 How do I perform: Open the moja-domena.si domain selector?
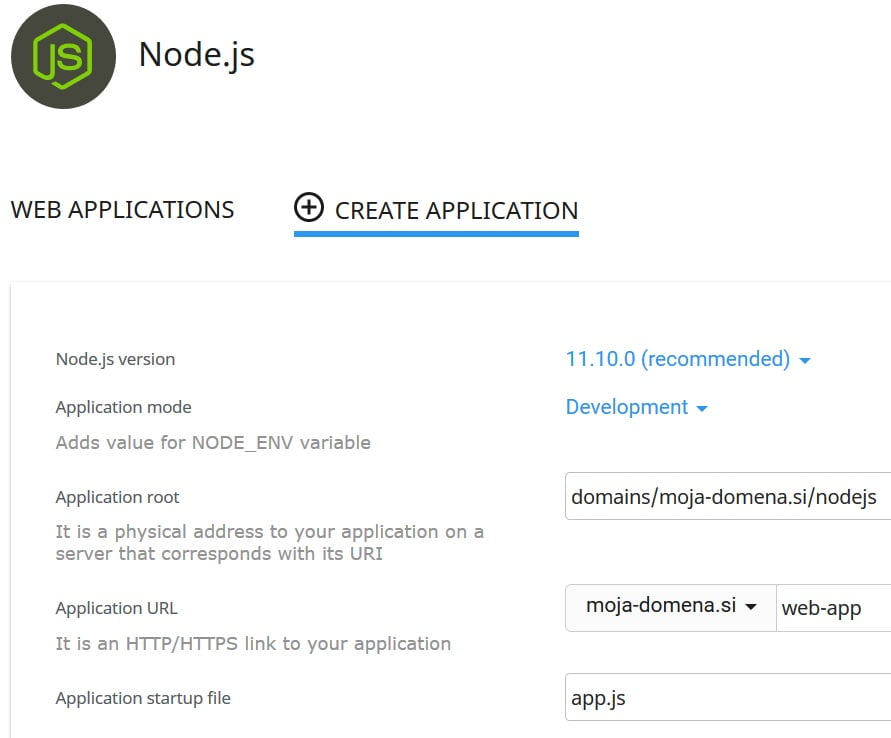point(670,607)
